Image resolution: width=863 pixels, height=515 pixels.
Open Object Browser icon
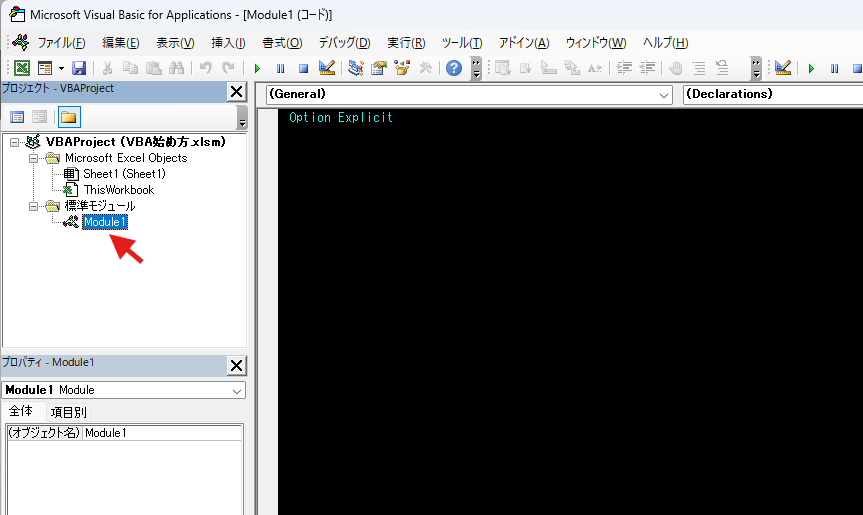(402, 68)
